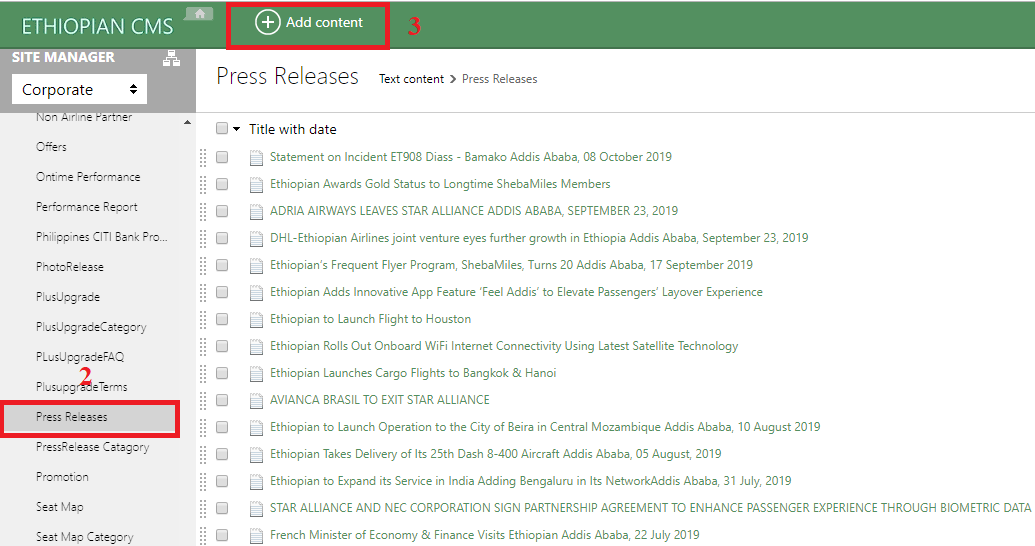Check the Feel Addis app feature row
The width and height of the screenshot is (1035, 546).
(x=222, y=292)
